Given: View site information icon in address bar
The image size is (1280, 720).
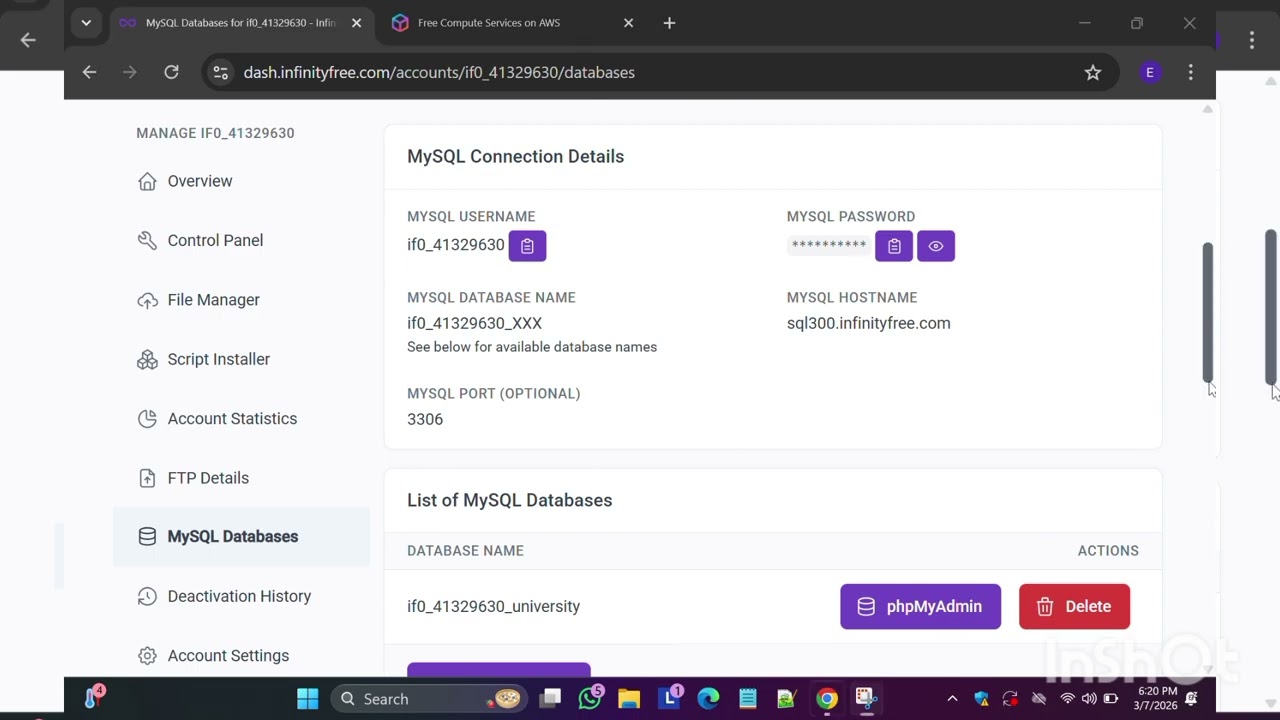Looking at the screenshot, I should (221, 72).
